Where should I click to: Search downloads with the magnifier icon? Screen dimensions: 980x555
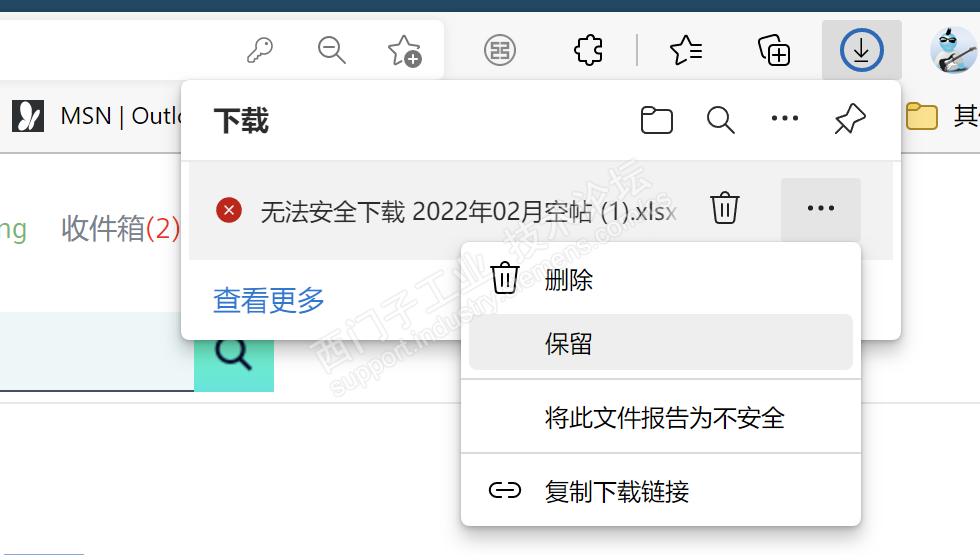click(721, 119)
